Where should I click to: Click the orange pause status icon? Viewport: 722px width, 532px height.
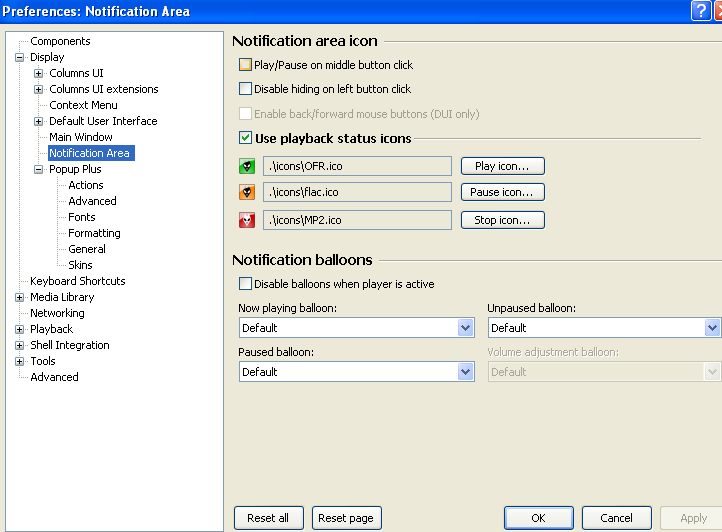[x=247, y=192]
